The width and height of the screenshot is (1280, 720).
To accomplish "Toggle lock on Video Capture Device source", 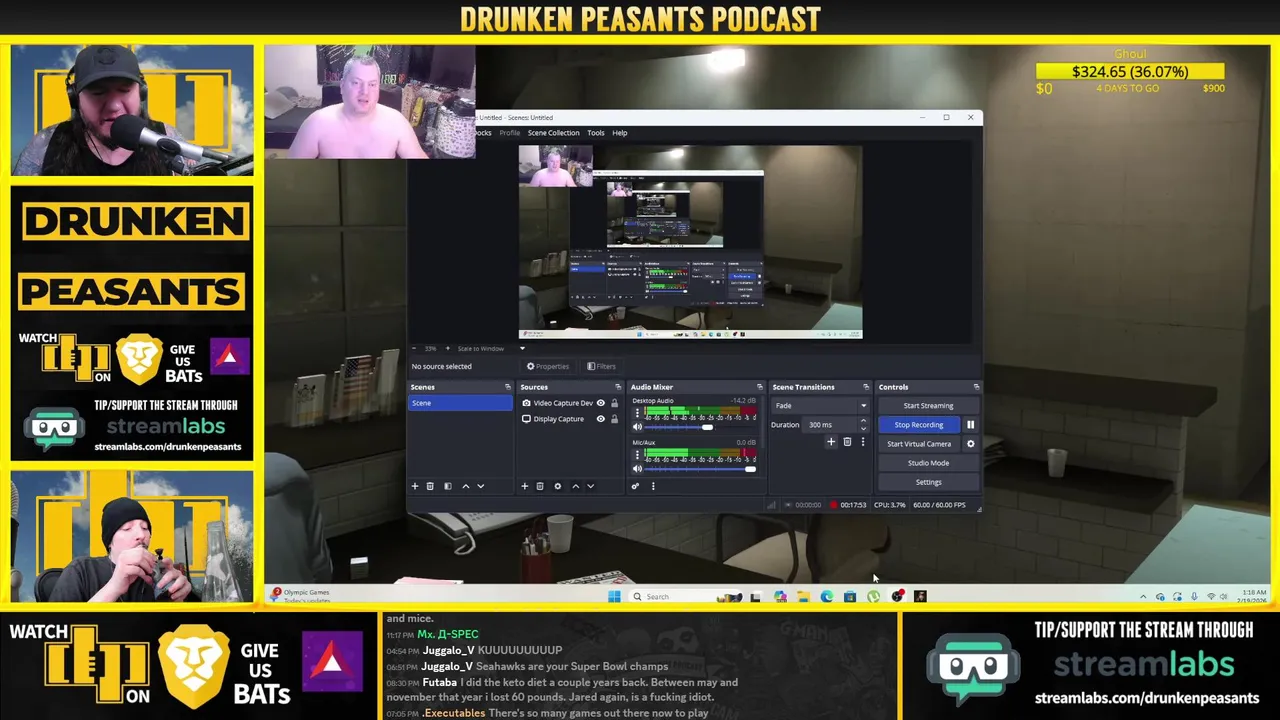I will 614,403.
